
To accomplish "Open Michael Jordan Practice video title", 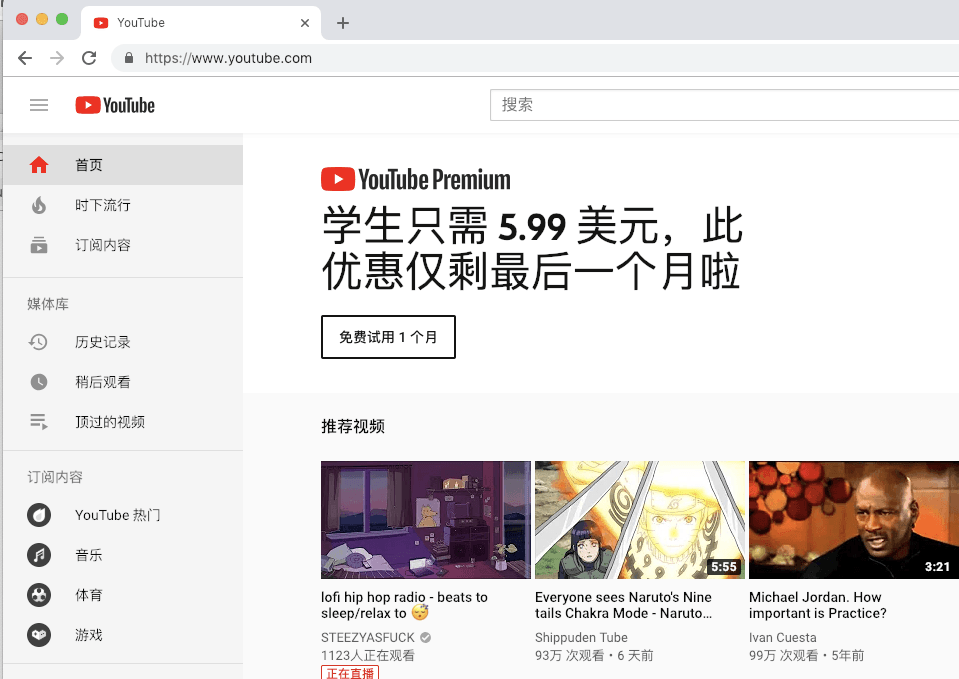I will click(818, 605).
